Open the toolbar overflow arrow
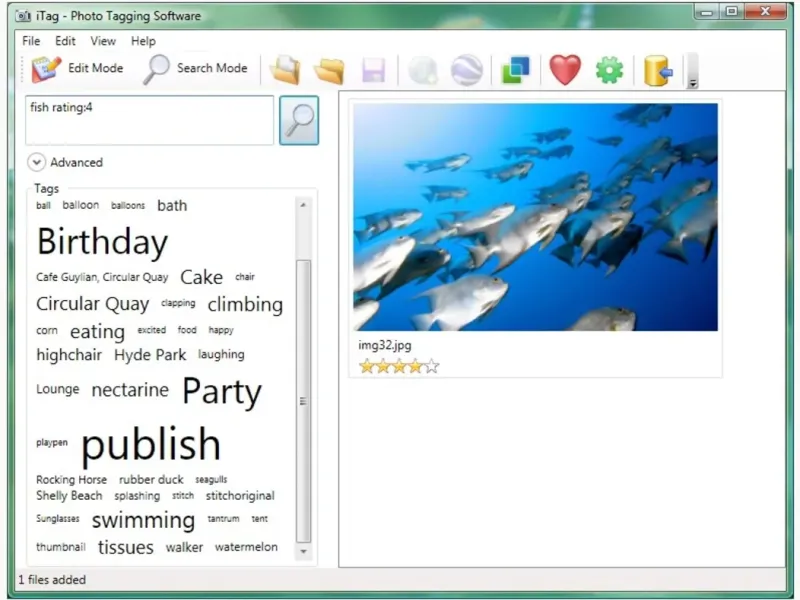The image size is (800, 600). click(692, 71)
